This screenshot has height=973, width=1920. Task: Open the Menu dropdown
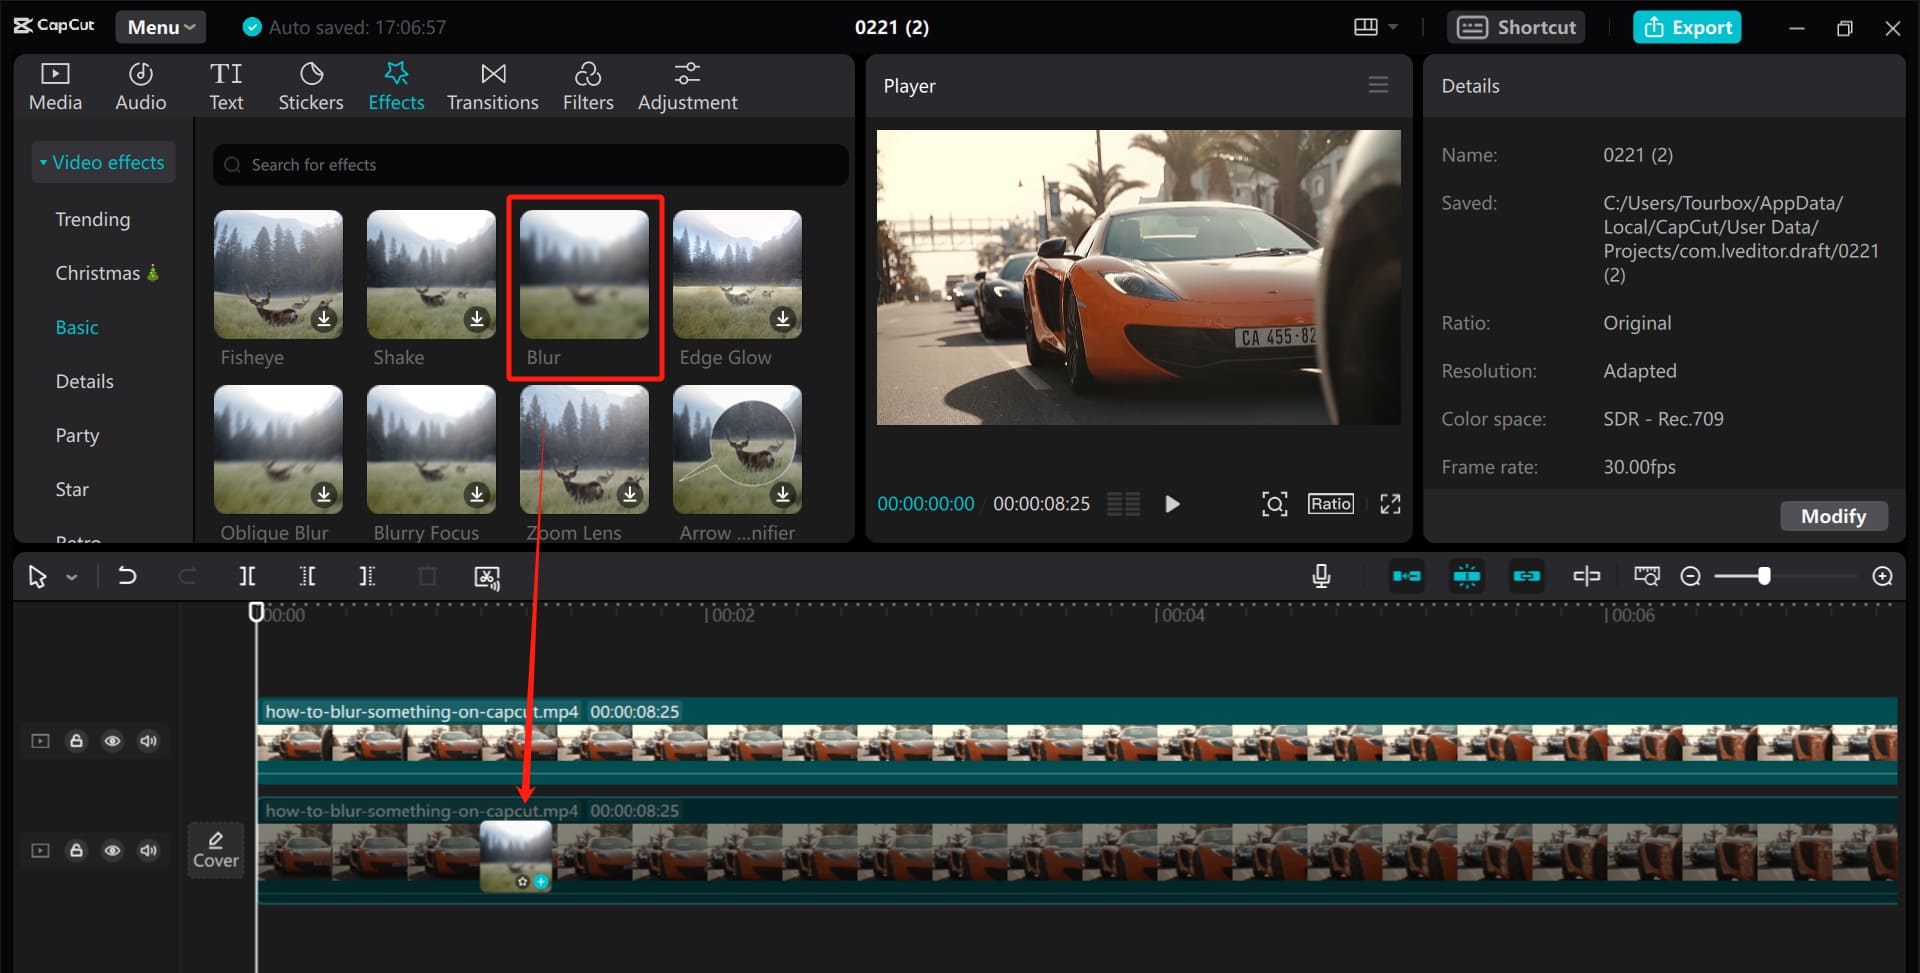160,27
